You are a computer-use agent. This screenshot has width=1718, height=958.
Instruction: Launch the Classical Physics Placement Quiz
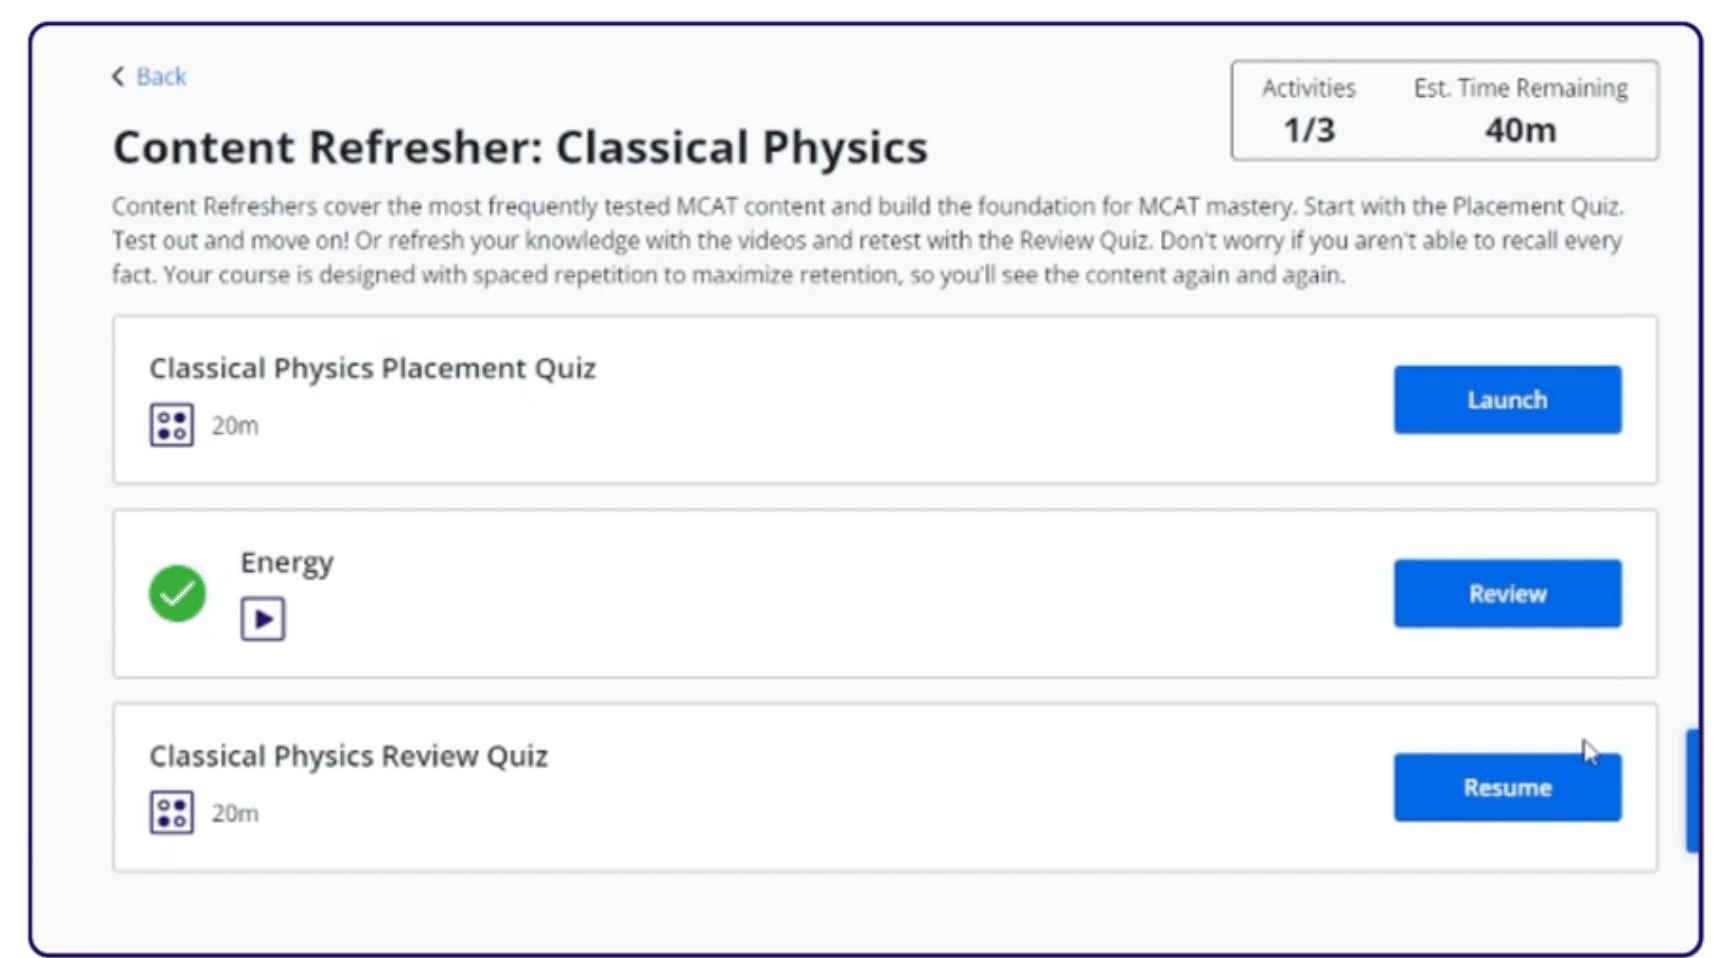pyautogui.click(x=1506, y=399)
